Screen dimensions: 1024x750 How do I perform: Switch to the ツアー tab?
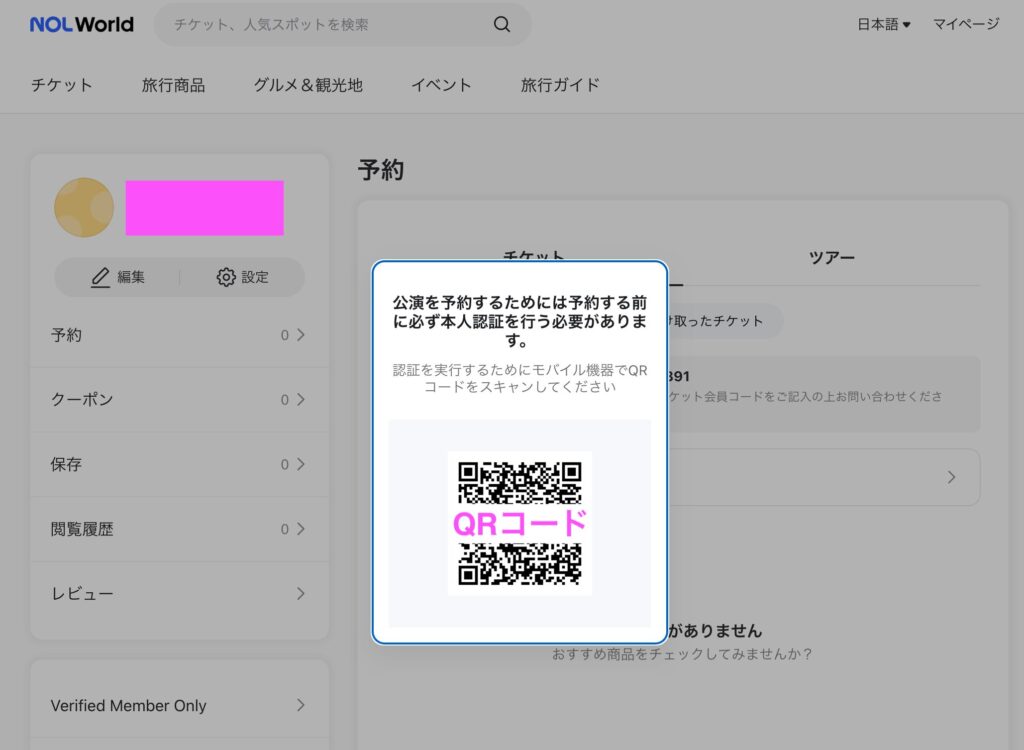pos(831,257)
